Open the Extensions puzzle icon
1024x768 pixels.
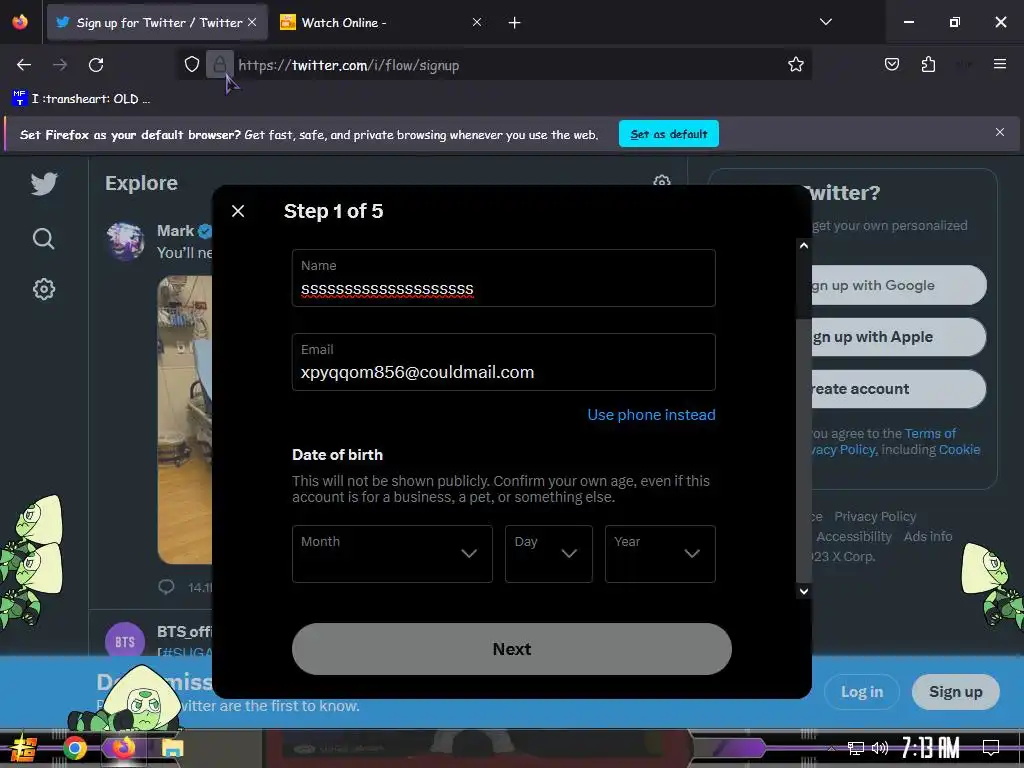click(928, 64)
